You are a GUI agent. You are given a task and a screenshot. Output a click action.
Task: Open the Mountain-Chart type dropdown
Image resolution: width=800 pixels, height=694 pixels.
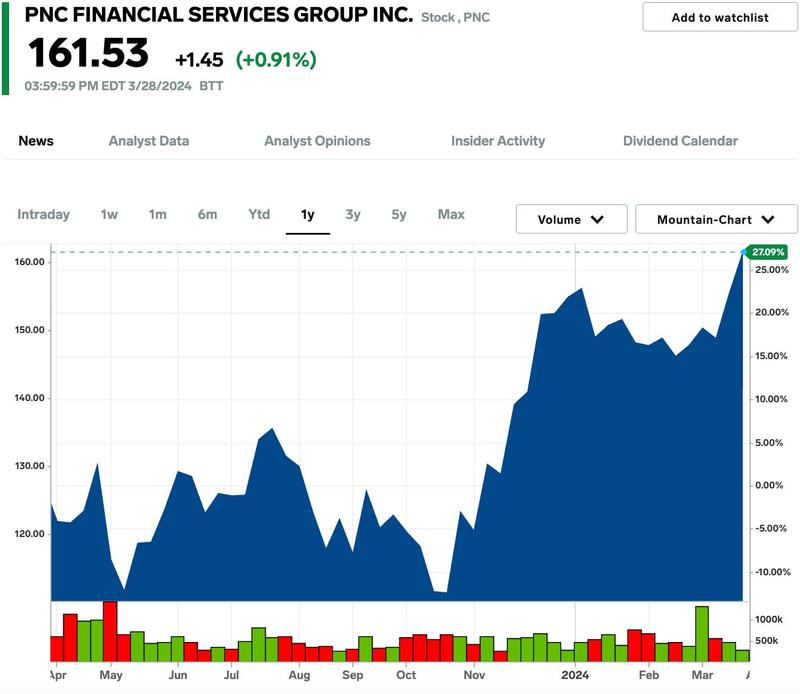[716, 219]
